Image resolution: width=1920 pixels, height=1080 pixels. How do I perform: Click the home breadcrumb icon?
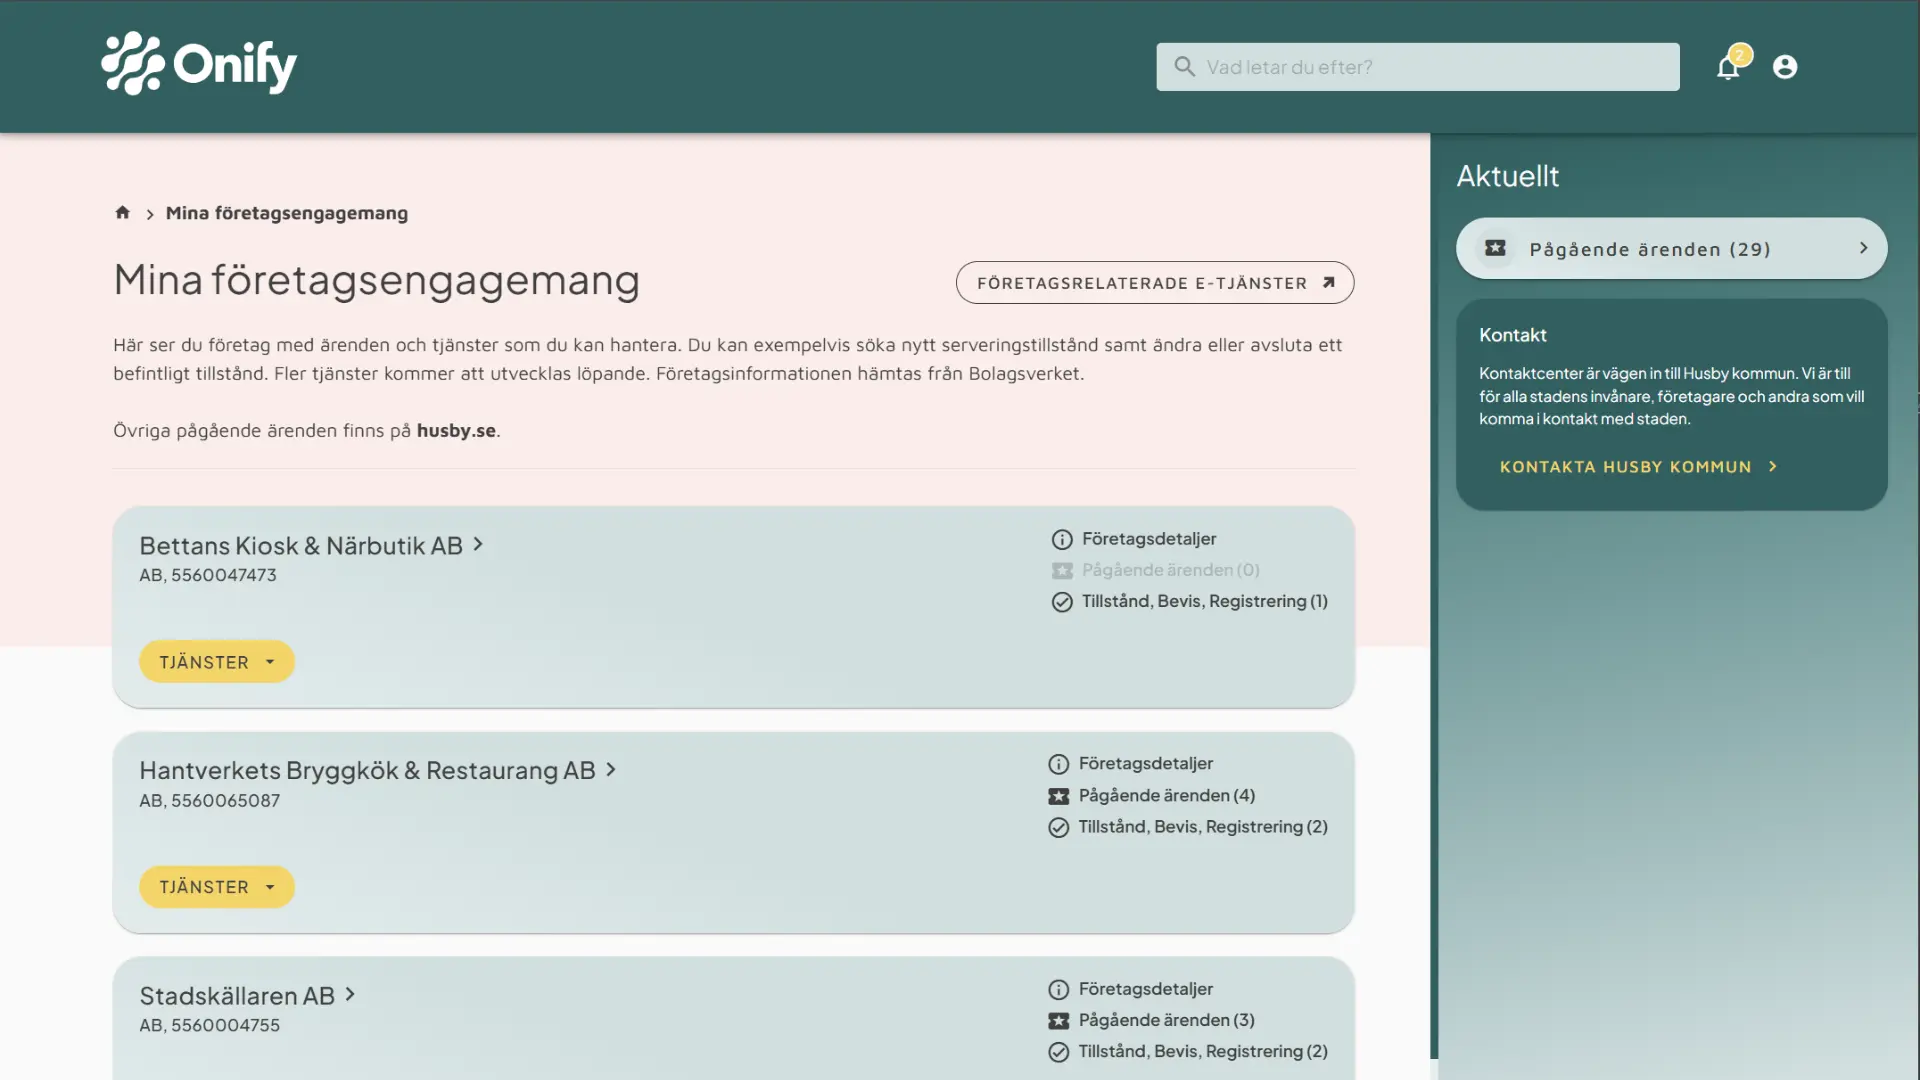122,212
